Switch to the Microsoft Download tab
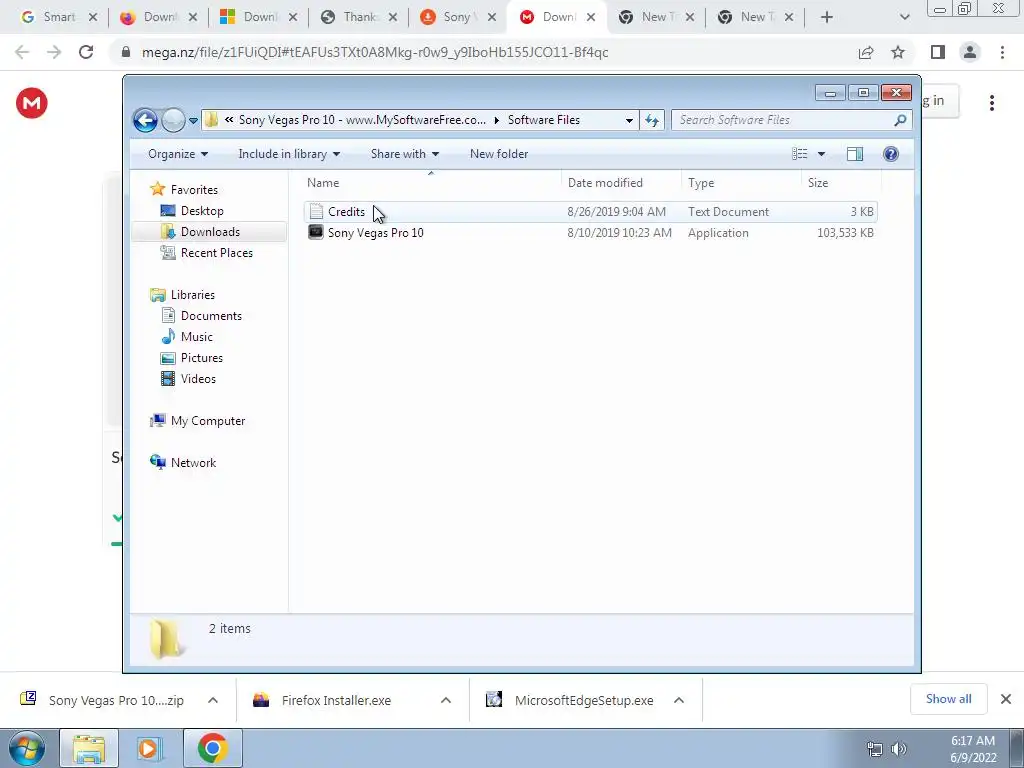 259,17
